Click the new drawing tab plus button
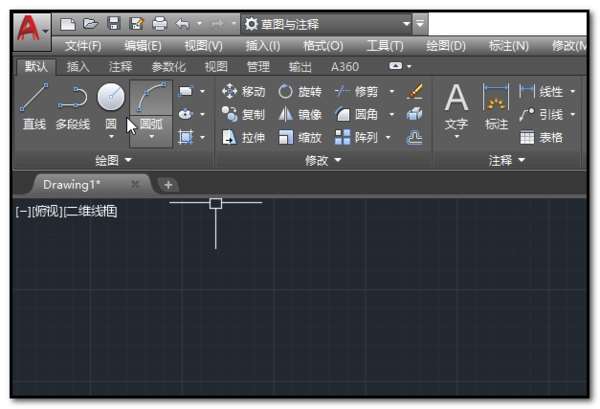The width and height of the screenshot is (600, 409). tap(168, 184)
